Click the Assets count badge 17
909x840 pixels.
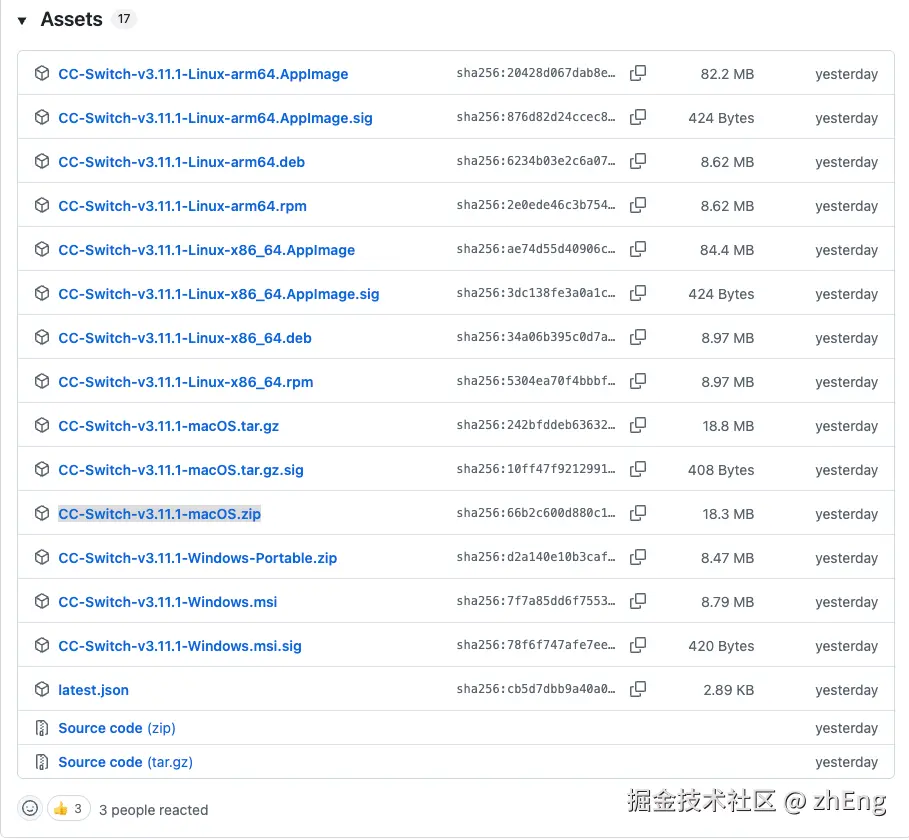pyautogui.click(x=123, y=19)
